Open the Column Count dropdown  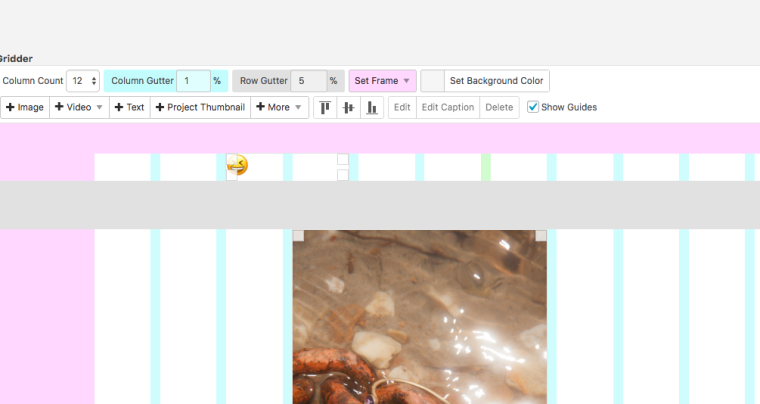83,81
